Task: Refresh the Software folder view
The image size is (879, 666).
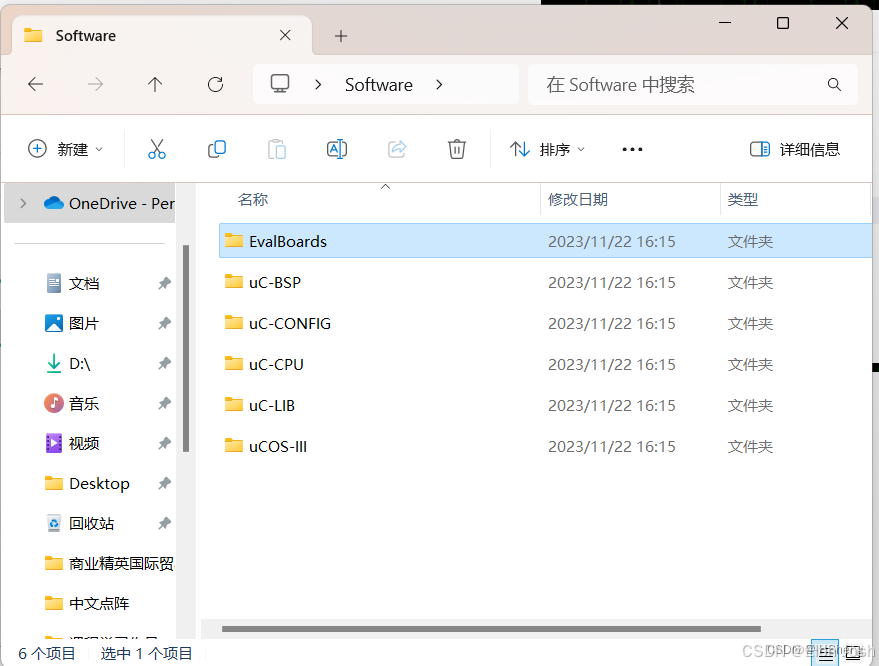Action: (x=215, y=85)
